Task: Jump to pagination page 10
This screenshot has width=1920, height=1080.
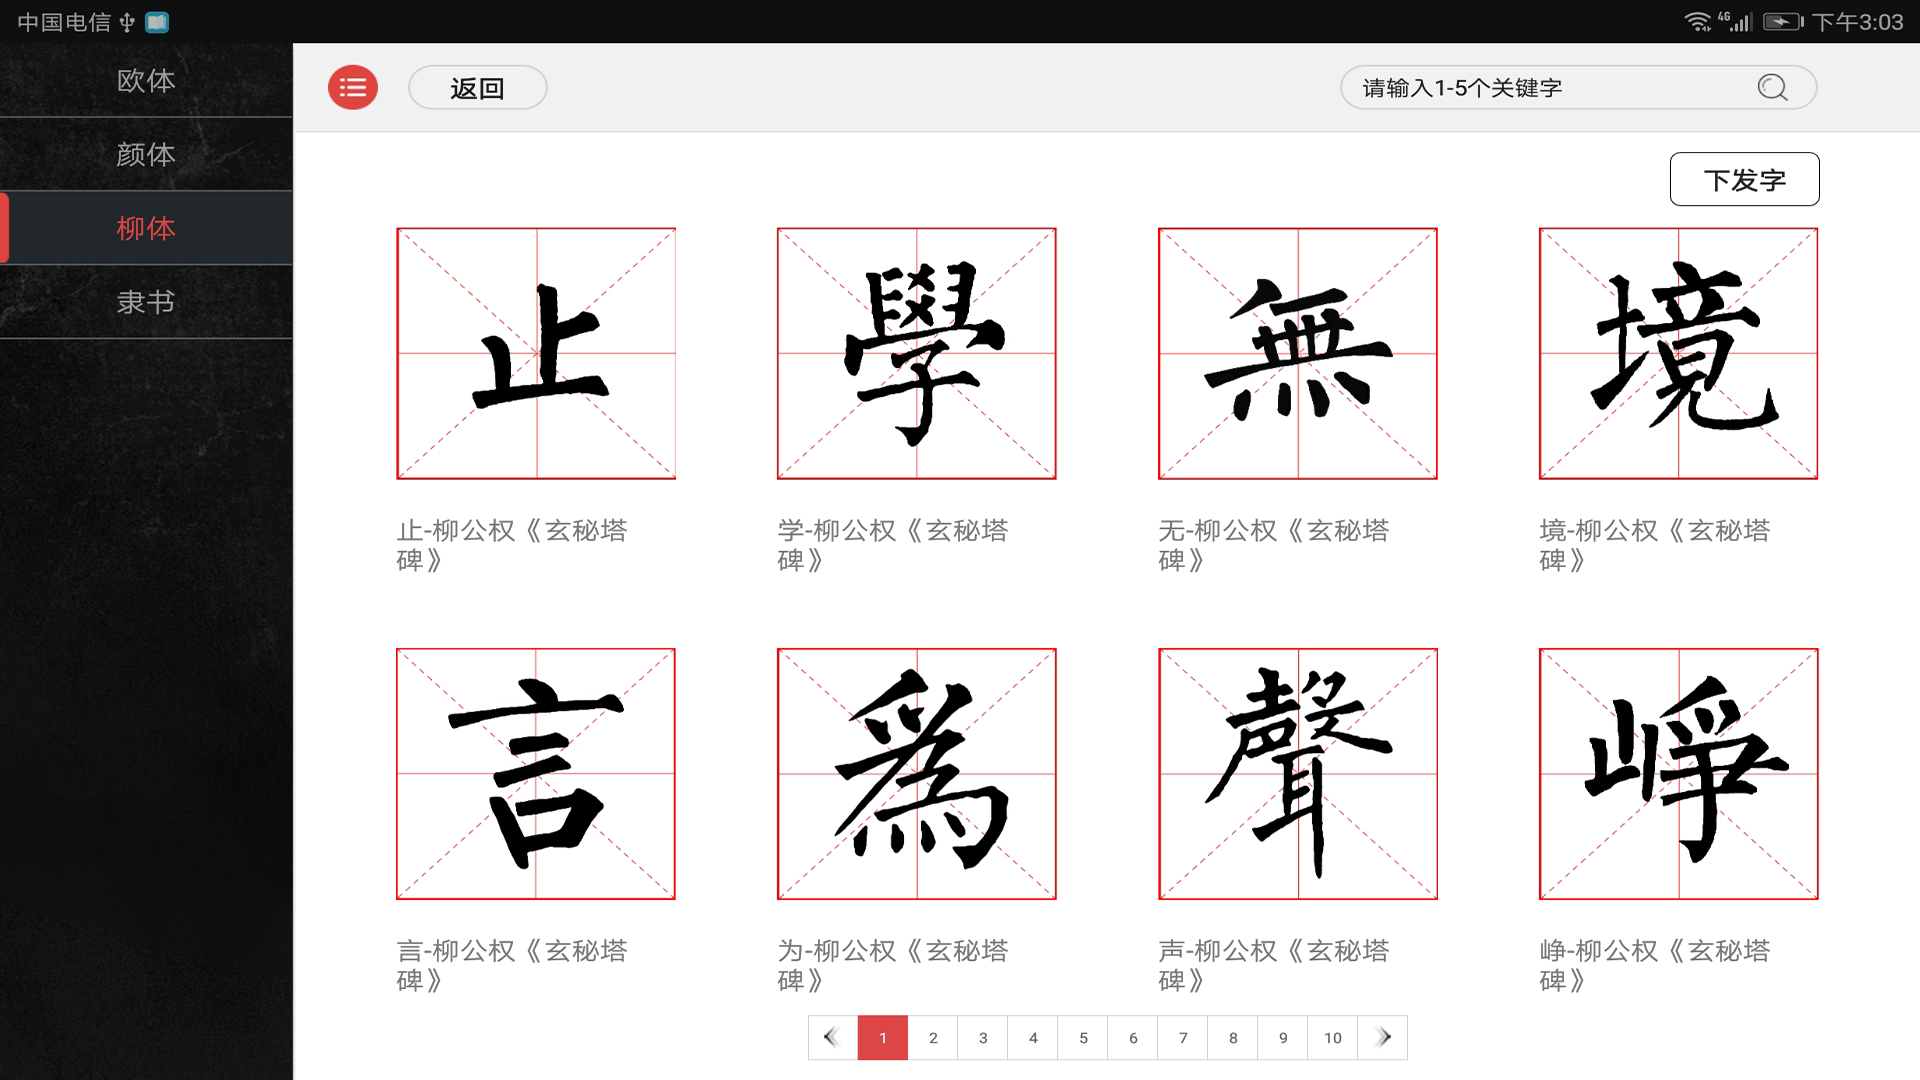Action: click(1333, 1038)
